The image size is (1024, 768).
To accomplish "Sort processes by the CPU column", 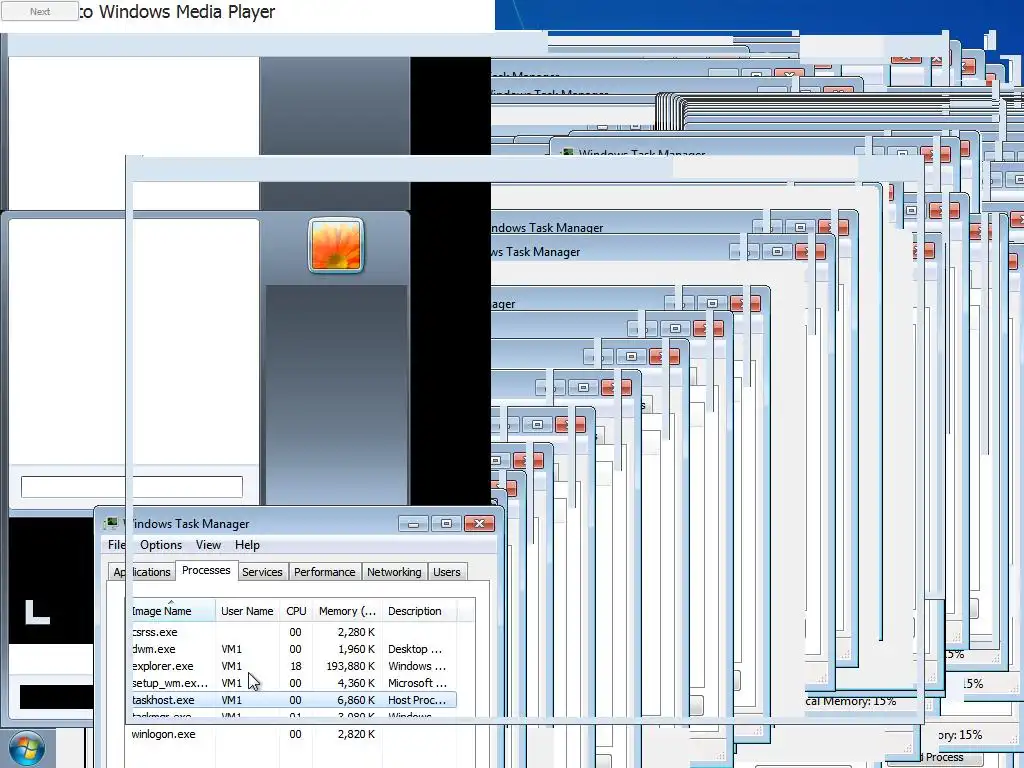I will click(296, 611).
